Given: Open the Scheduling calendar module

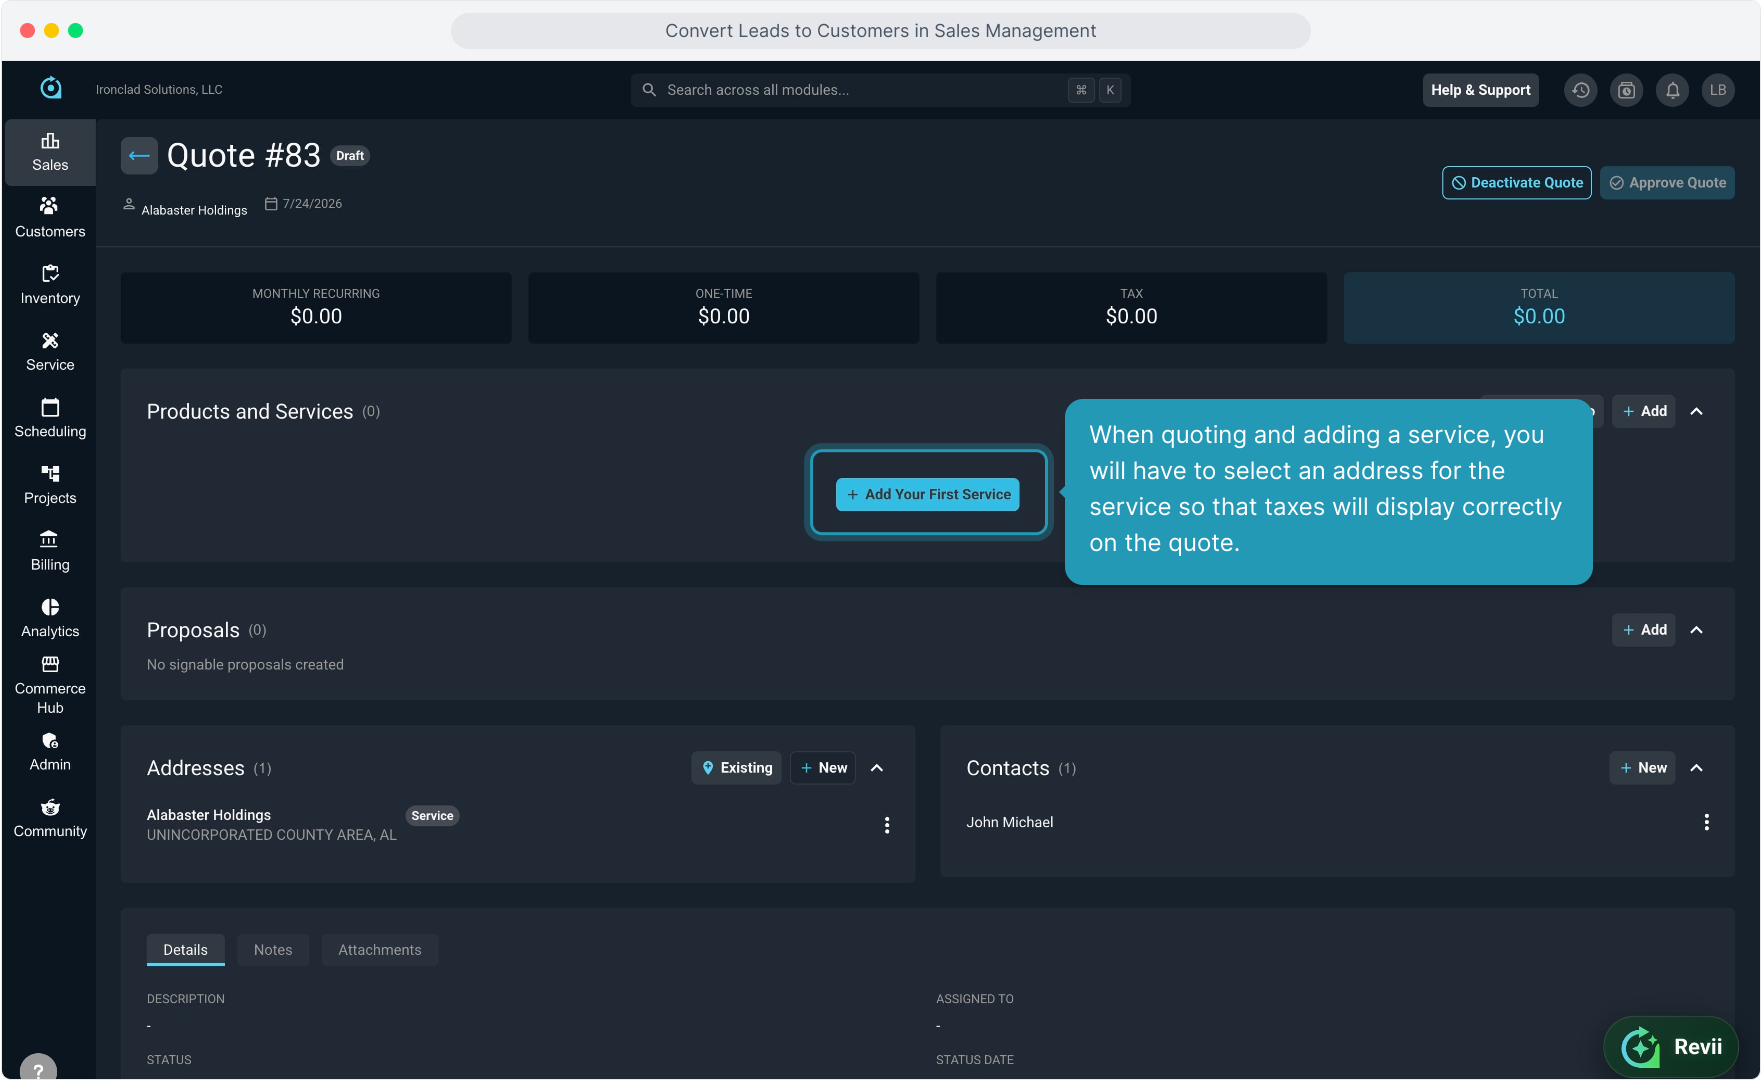Looking at the screenshot, I should 50,418.
